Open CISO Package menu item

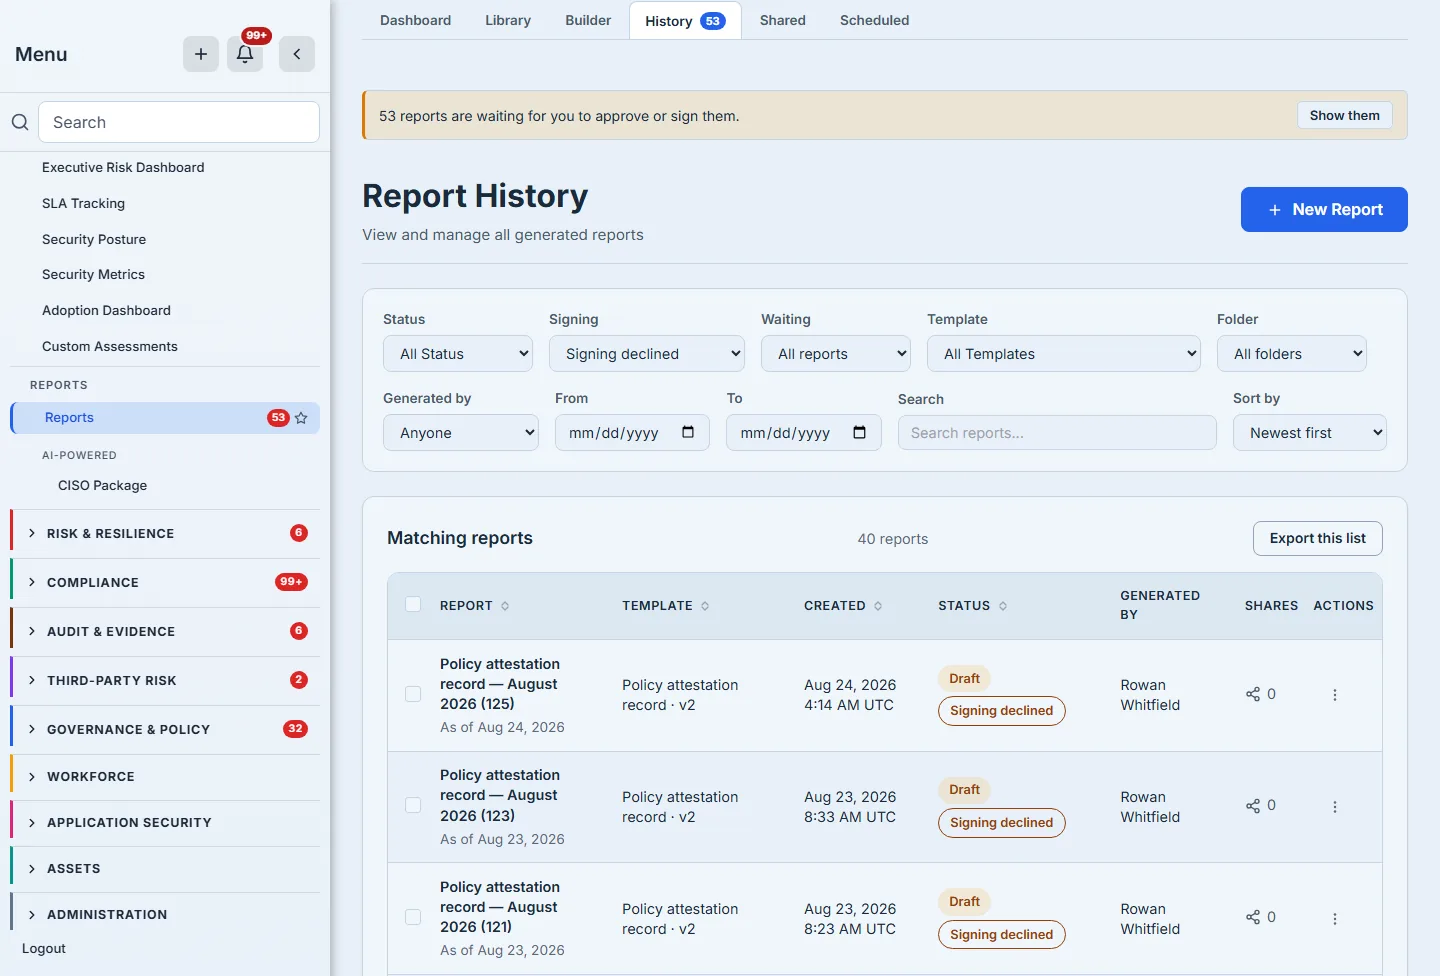[x=102, y=486]
